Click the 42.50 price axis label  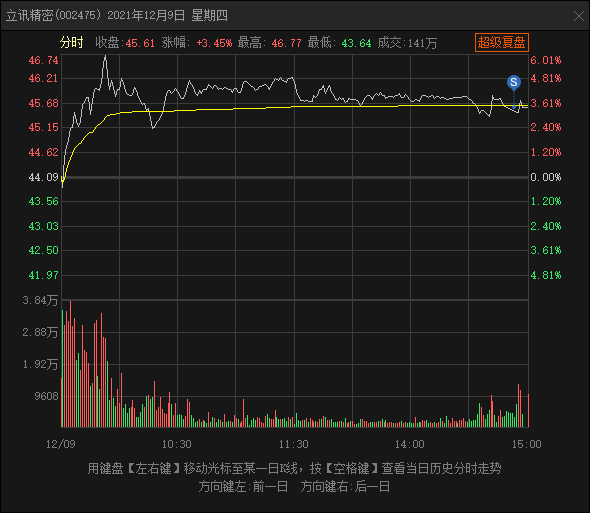(44, 250)
